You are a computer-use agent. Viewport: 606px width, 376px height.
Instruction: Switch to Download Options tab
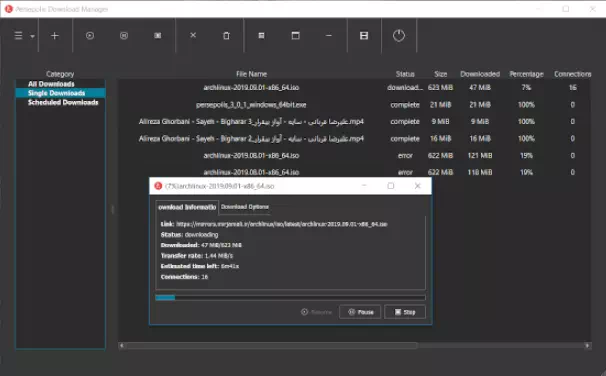tap(245, 207)
